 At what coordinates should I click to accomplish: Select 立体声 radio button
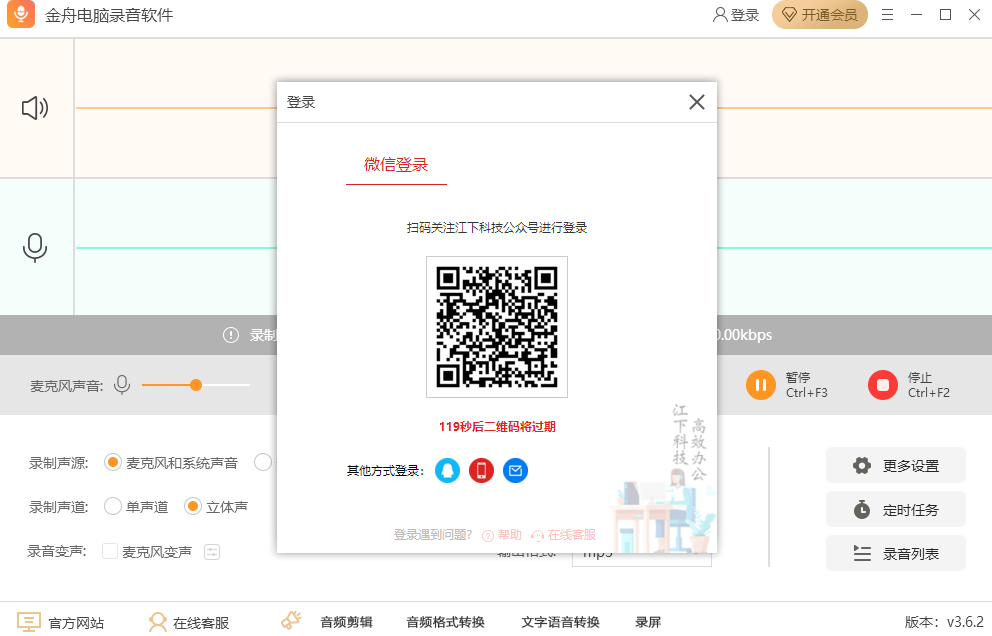pos(192,507)
